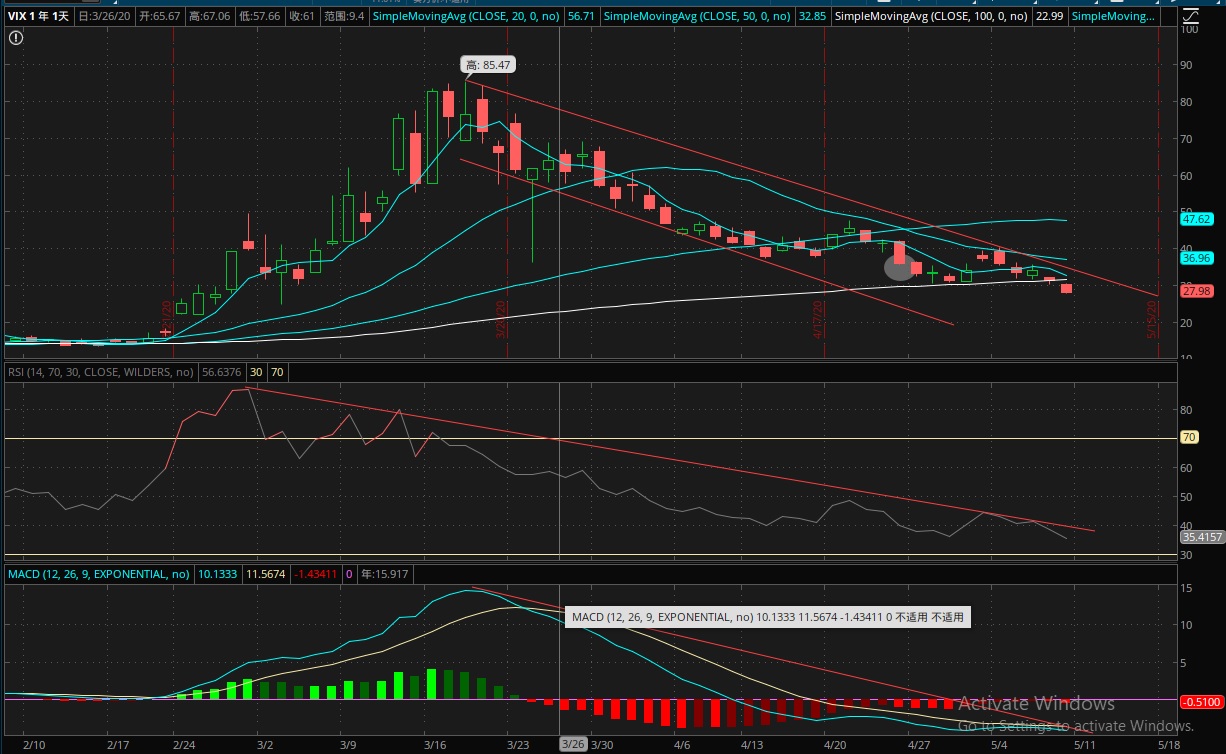Click the "3/16" date on the time axis
This screenshot has width=1226, height=754.
click(434, 745)
